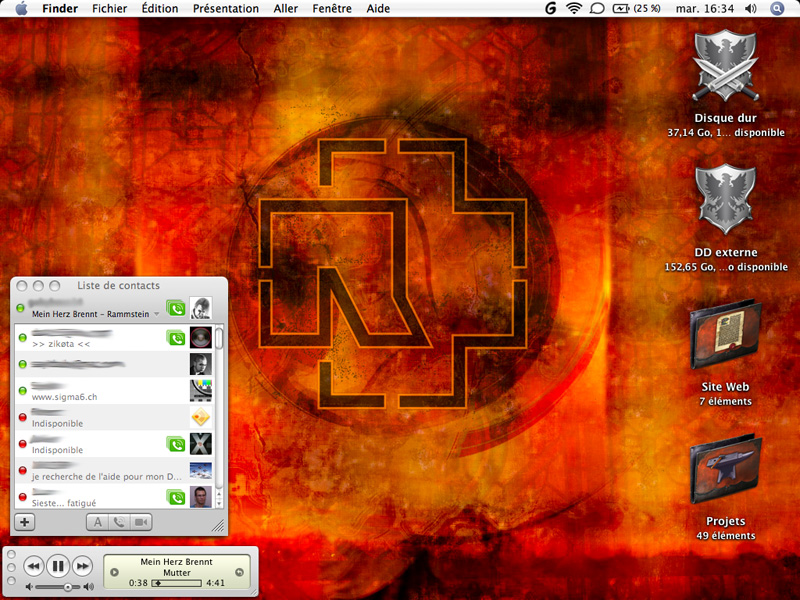Add a contact with the plus button
800x600 pixels.
click(x=24, y=522)
